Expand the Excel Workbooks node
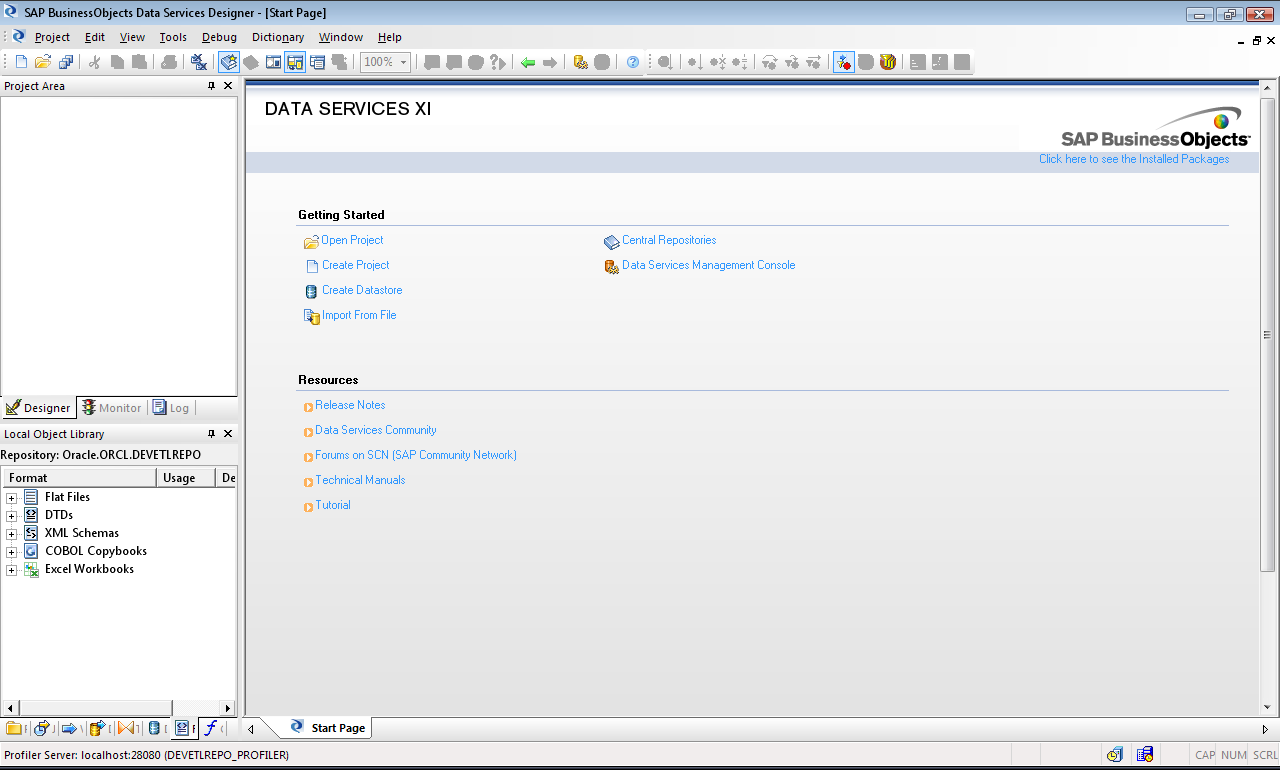This screenshot has height=770, width=1280. [x=12, y=570]
